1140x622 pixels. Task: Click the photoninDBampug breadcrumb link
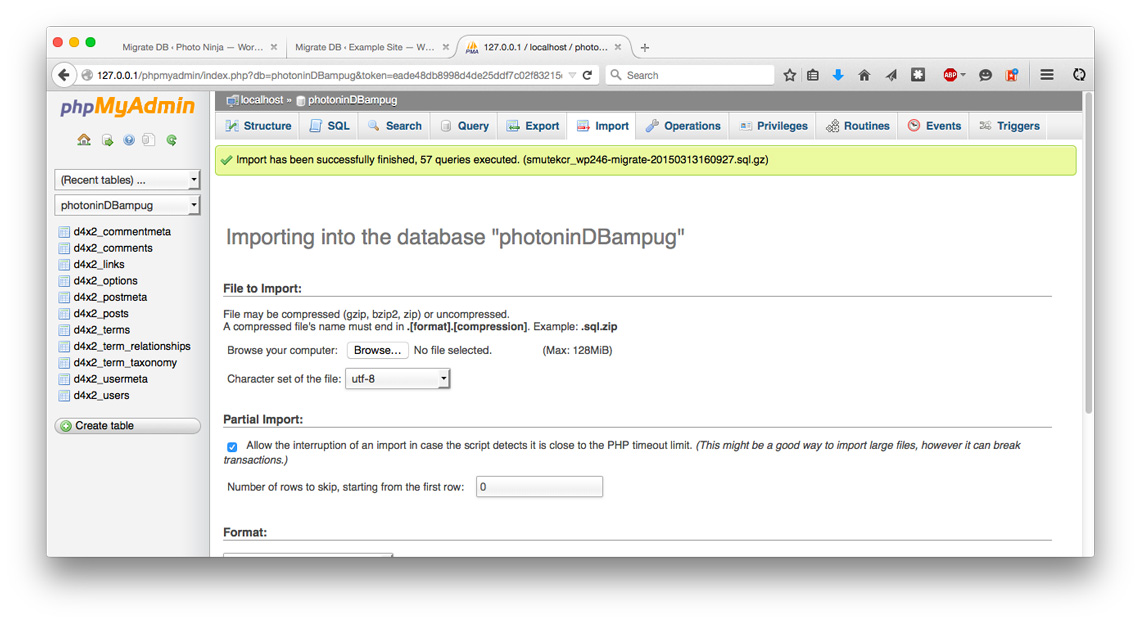point(353,100)
